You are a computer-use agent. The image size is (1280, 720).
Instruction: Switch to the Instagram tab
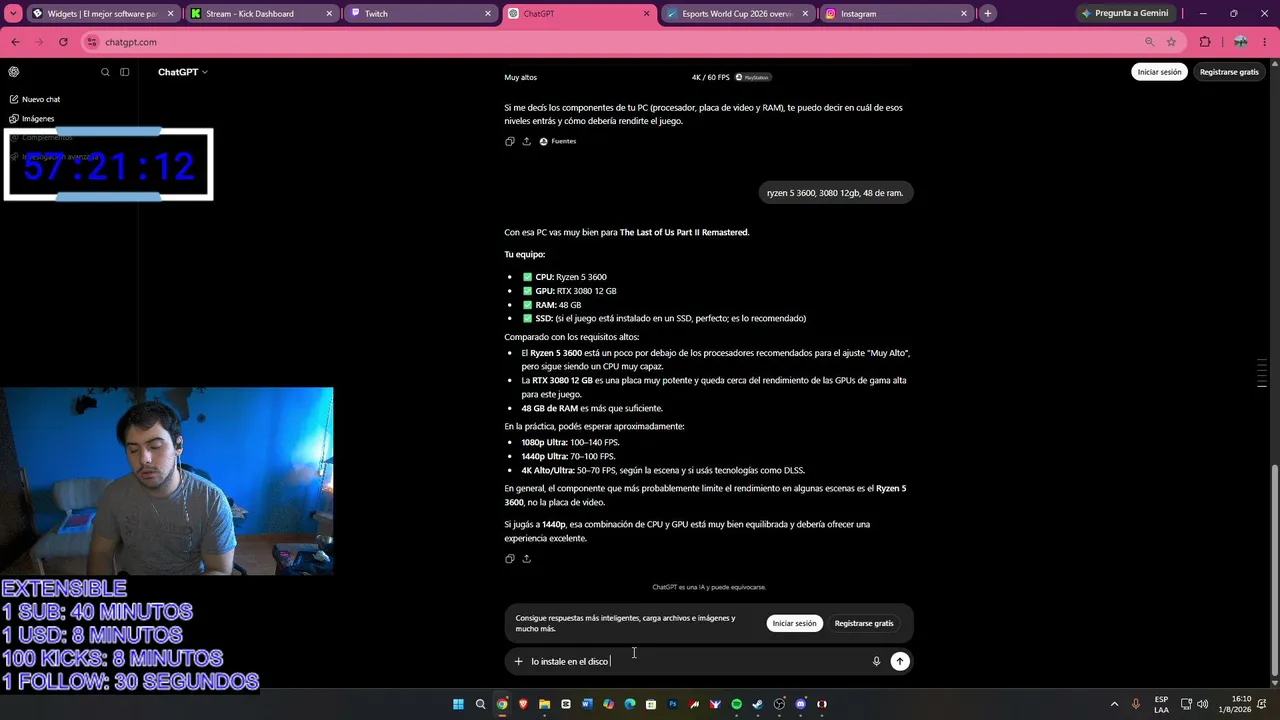896,14
